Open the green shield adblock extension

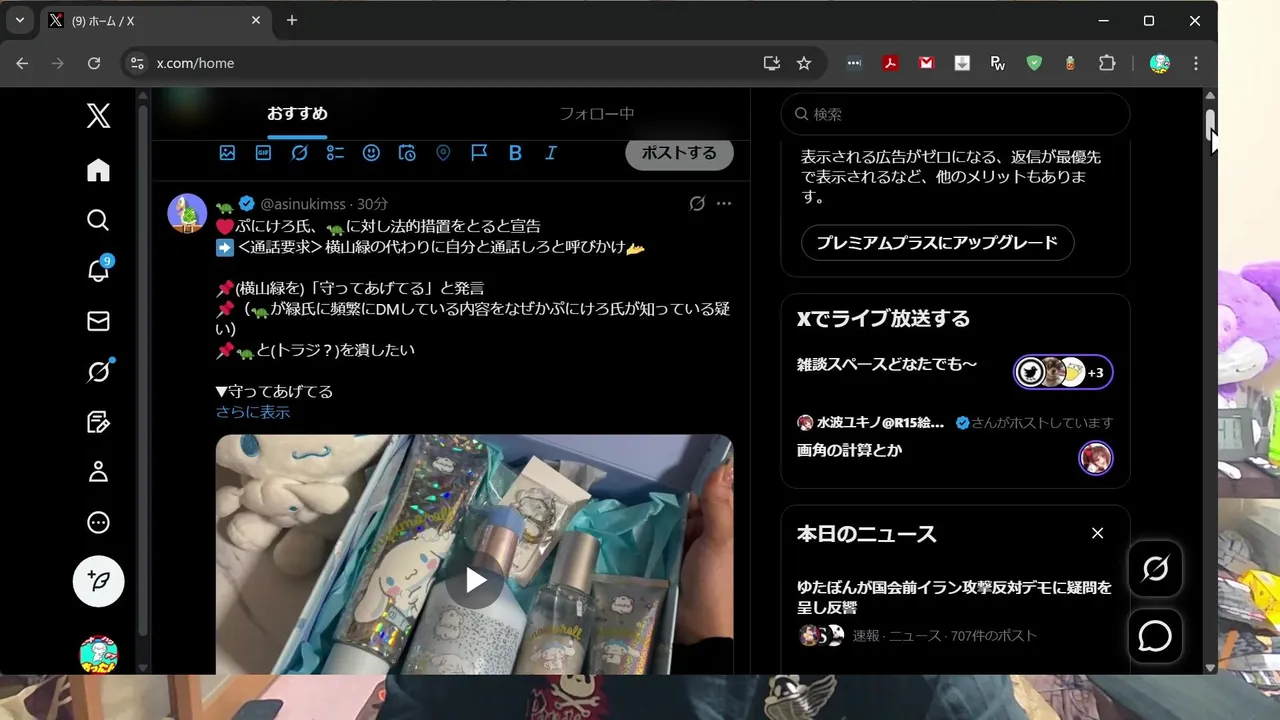pyautogui.click(x=1034, y=63)
